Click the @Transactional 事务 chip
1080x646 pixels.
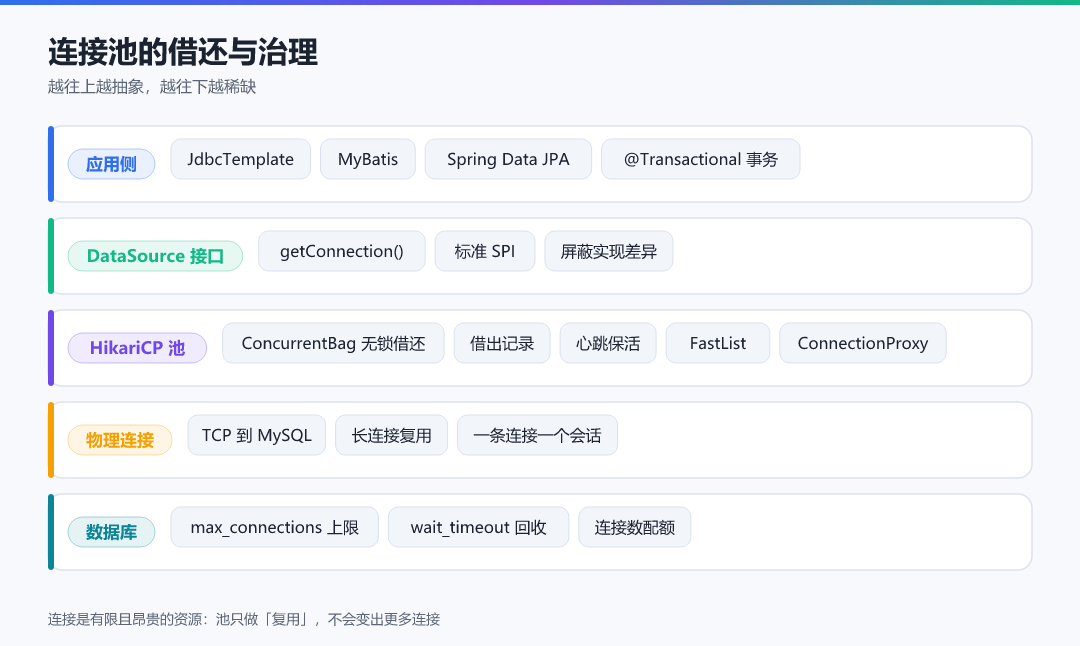tap(700, 159)
